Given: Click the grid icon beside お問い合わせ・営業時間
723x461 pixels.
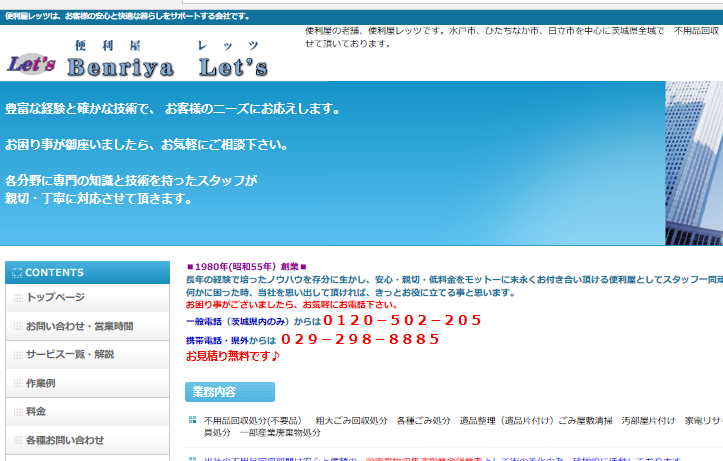Looking at the screenshot, I should [x=17, y=327].
